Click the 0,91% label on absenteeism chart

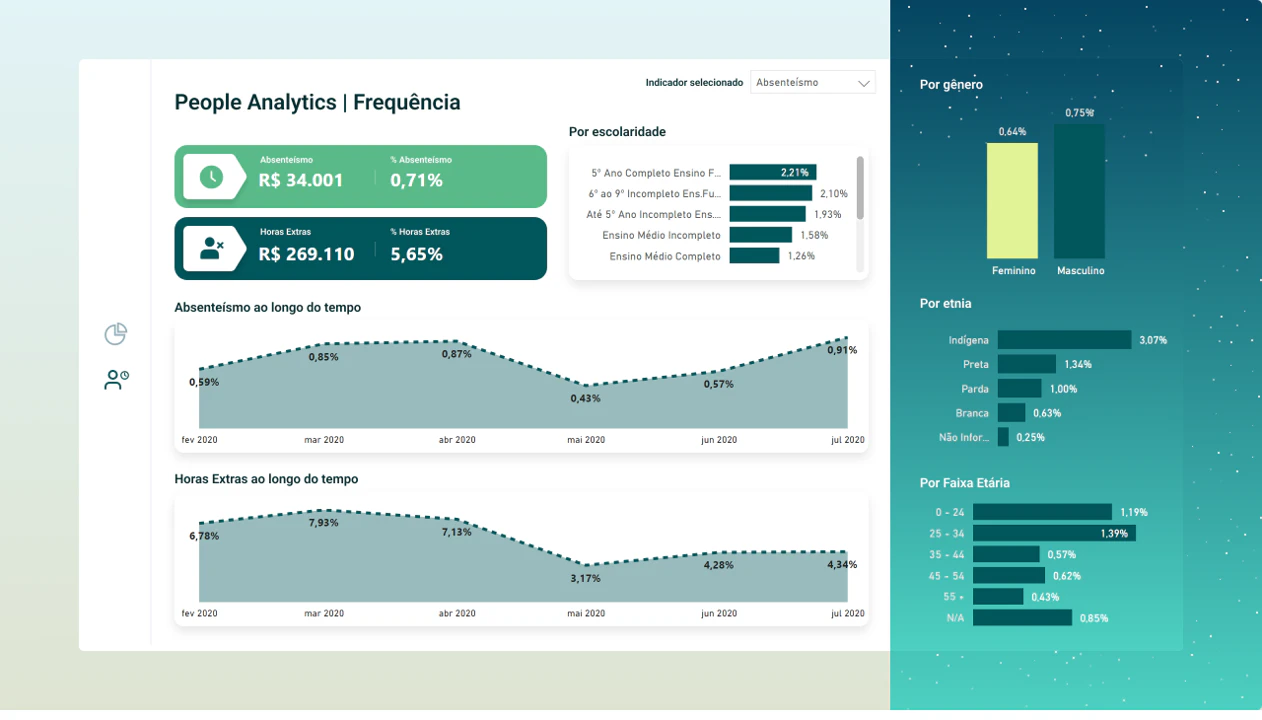[842, 350]
